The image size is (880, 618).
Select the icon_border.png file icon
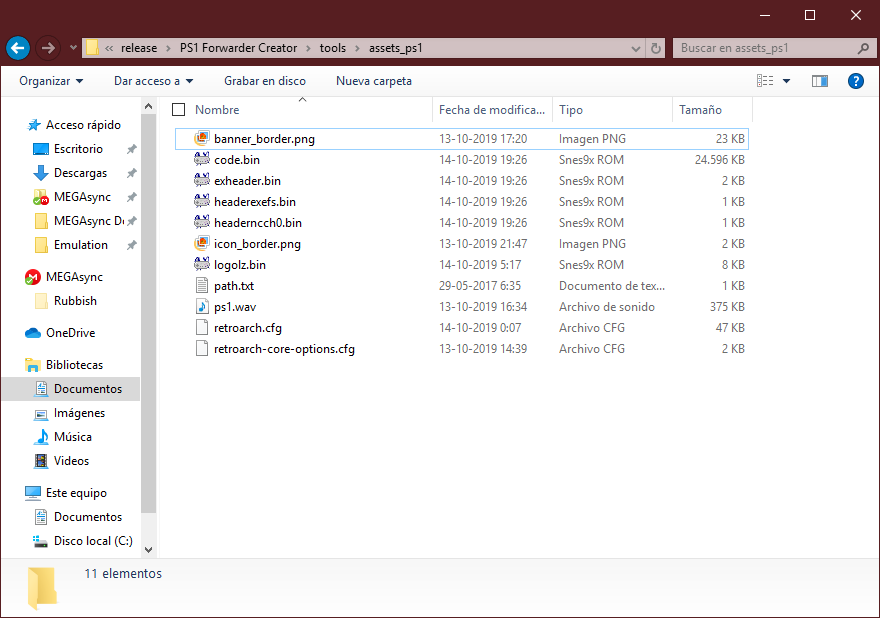click(202, 243)
